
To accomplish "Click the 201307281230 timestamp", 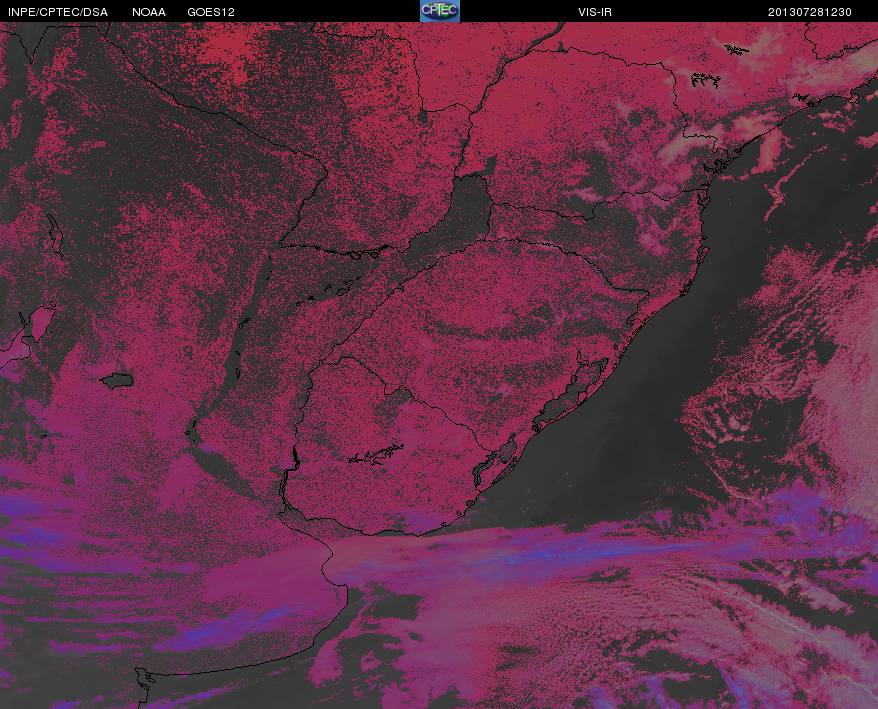I will [x=810, y=12].
